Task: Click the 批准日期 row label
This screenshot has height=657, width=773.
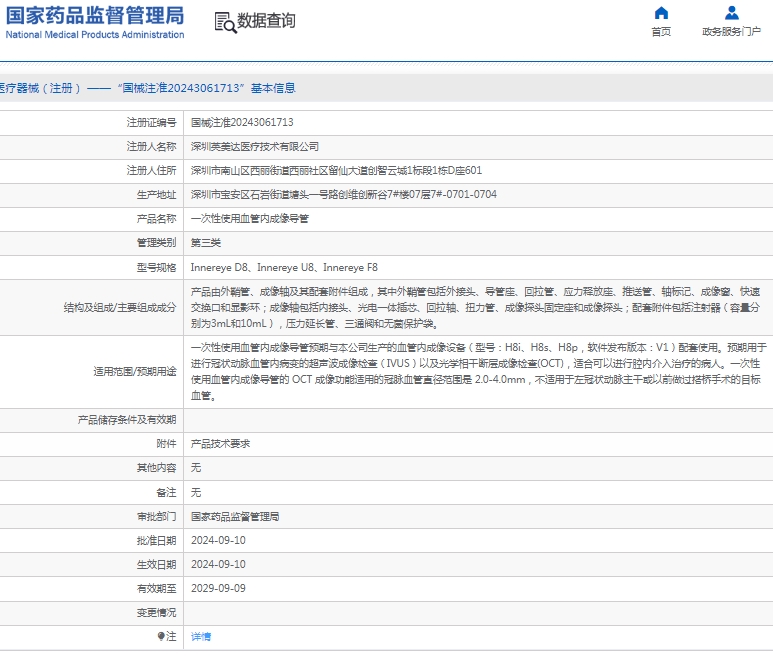Action: [156, 541]
